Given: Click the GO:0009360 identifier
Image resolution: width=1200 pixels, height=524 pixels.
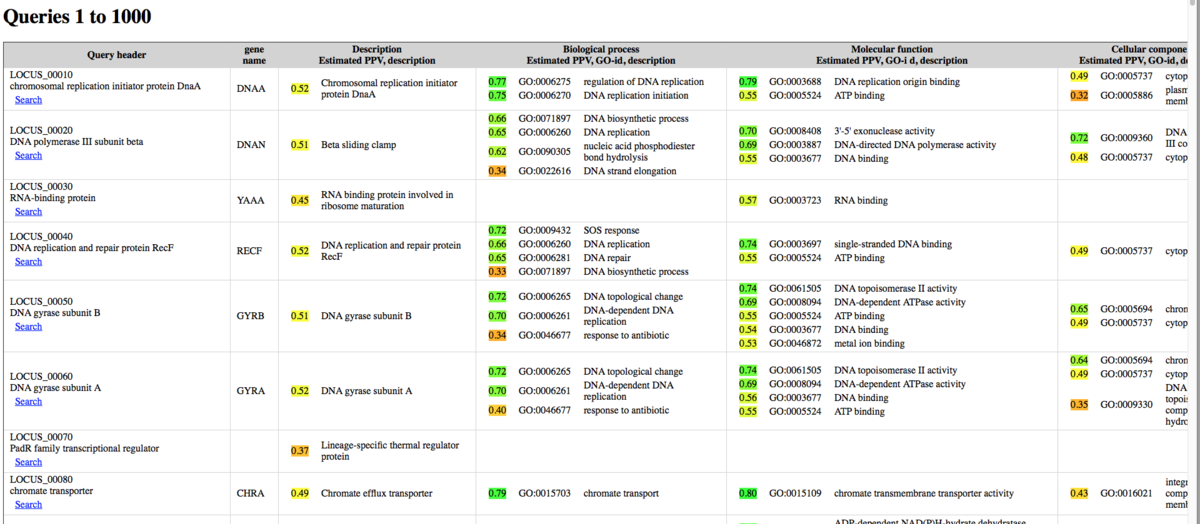Looking at the screenshot, I should pos(1126,138).
